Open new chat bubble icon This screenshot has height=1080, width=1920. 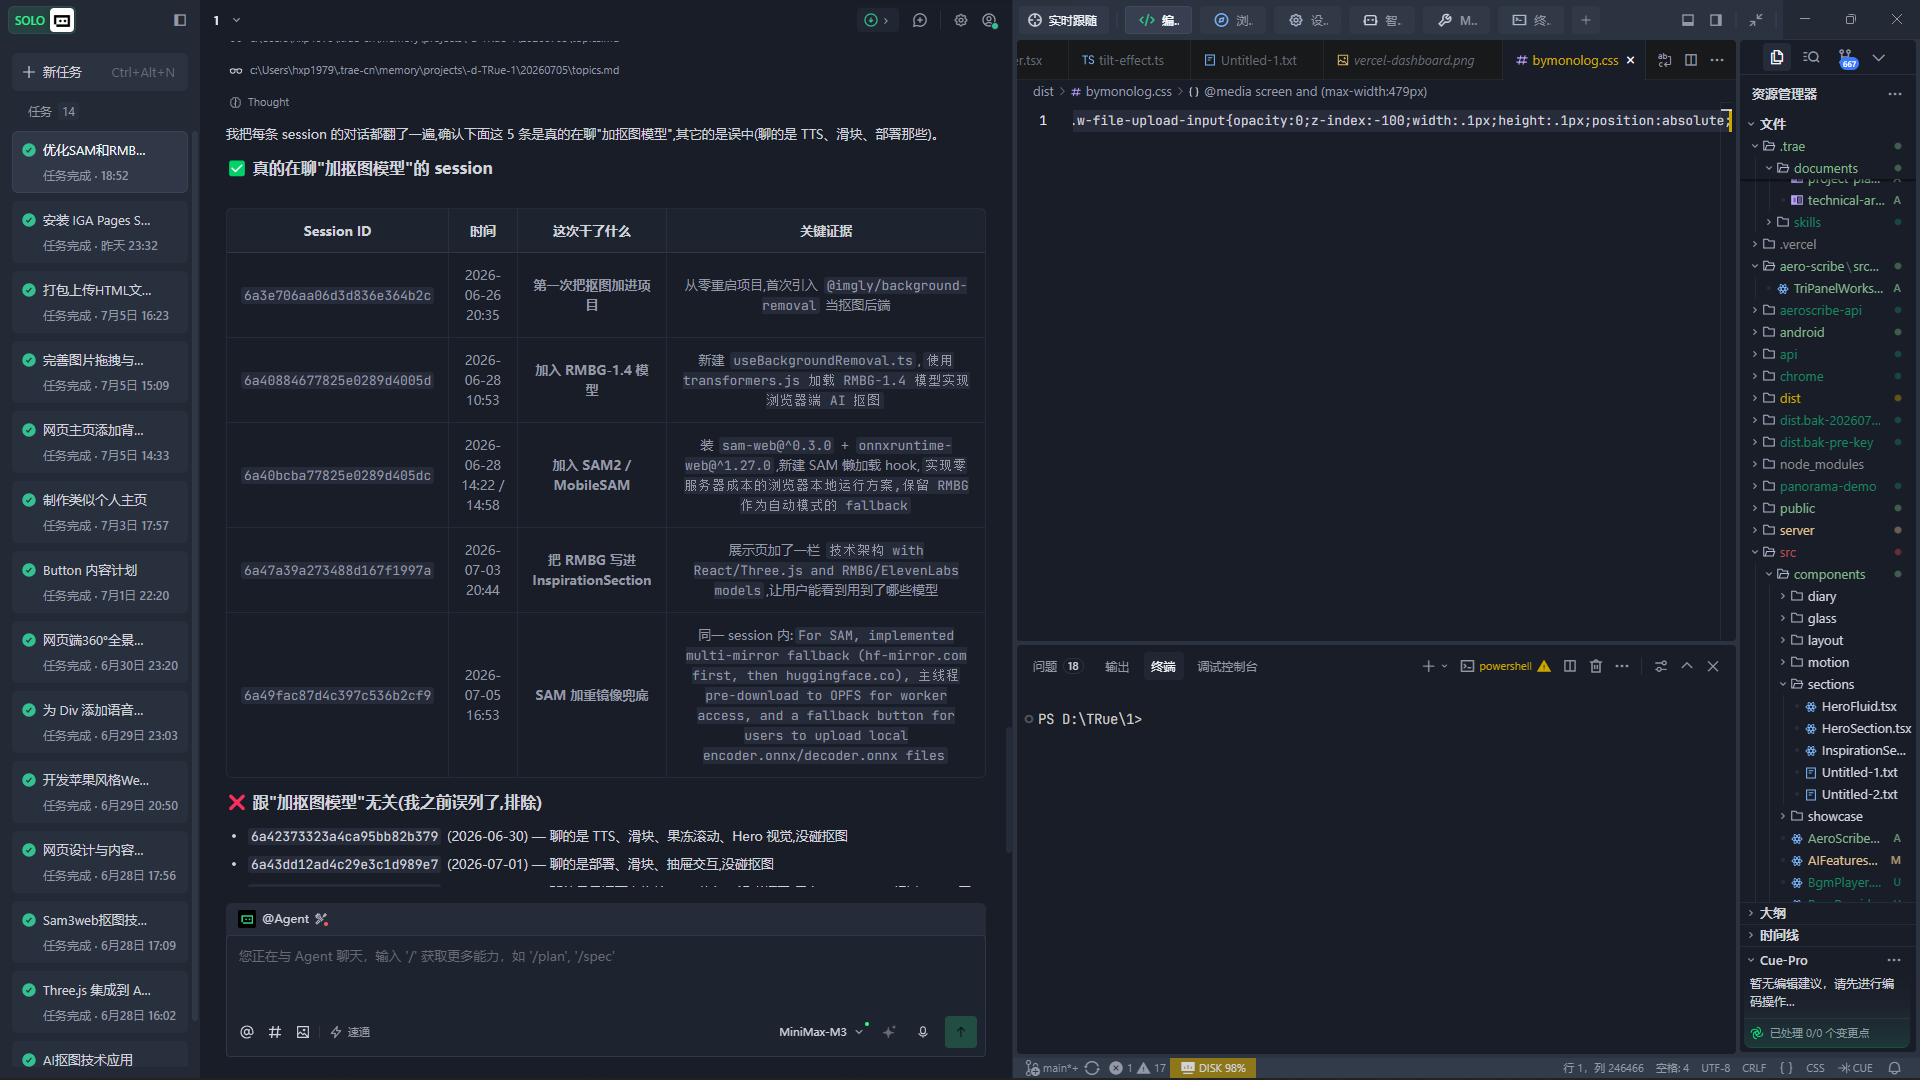tap(920, 20)
